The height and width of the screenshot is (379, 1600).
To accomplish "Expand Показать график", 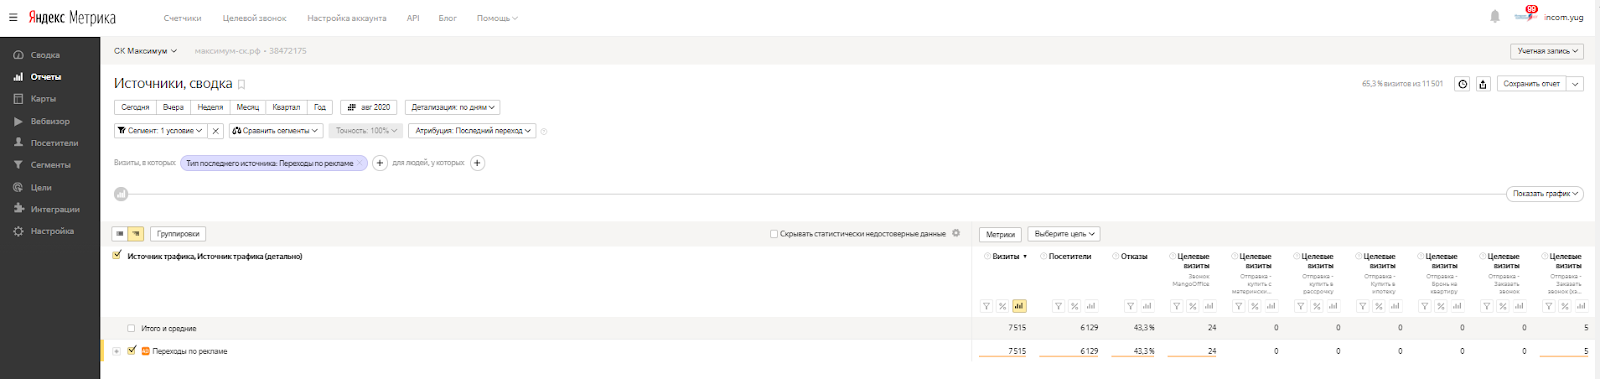I will (x=1545, y=194).
